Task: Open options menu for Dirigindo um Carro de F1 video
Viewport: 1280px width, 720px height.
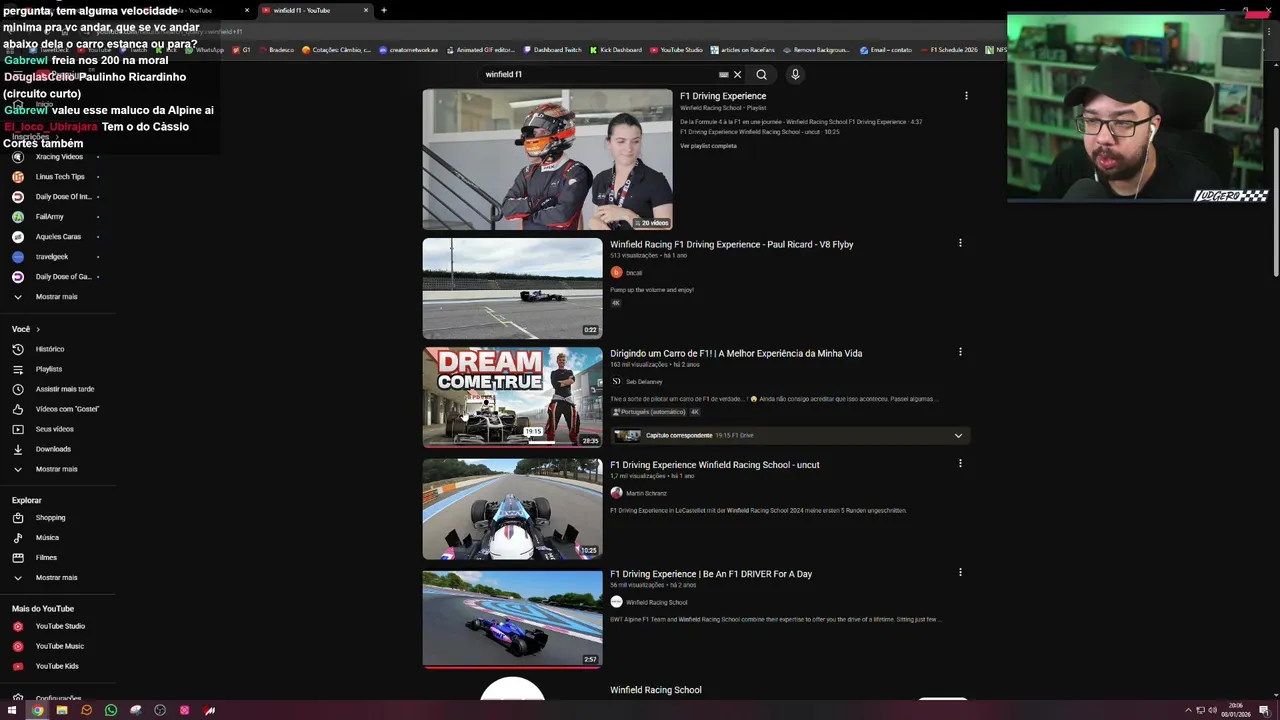Action: click(x=960, y=352)
